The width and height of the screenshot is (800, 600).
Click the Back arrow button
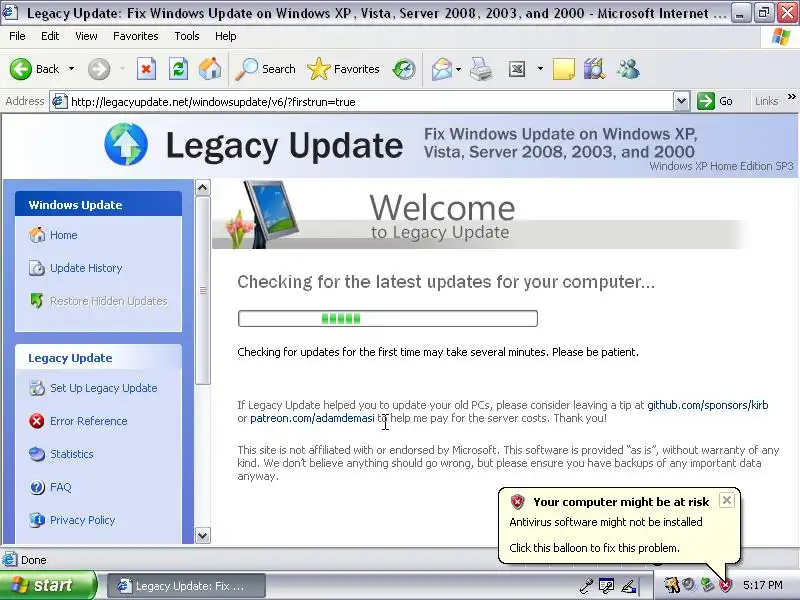[x=34, y=69]
